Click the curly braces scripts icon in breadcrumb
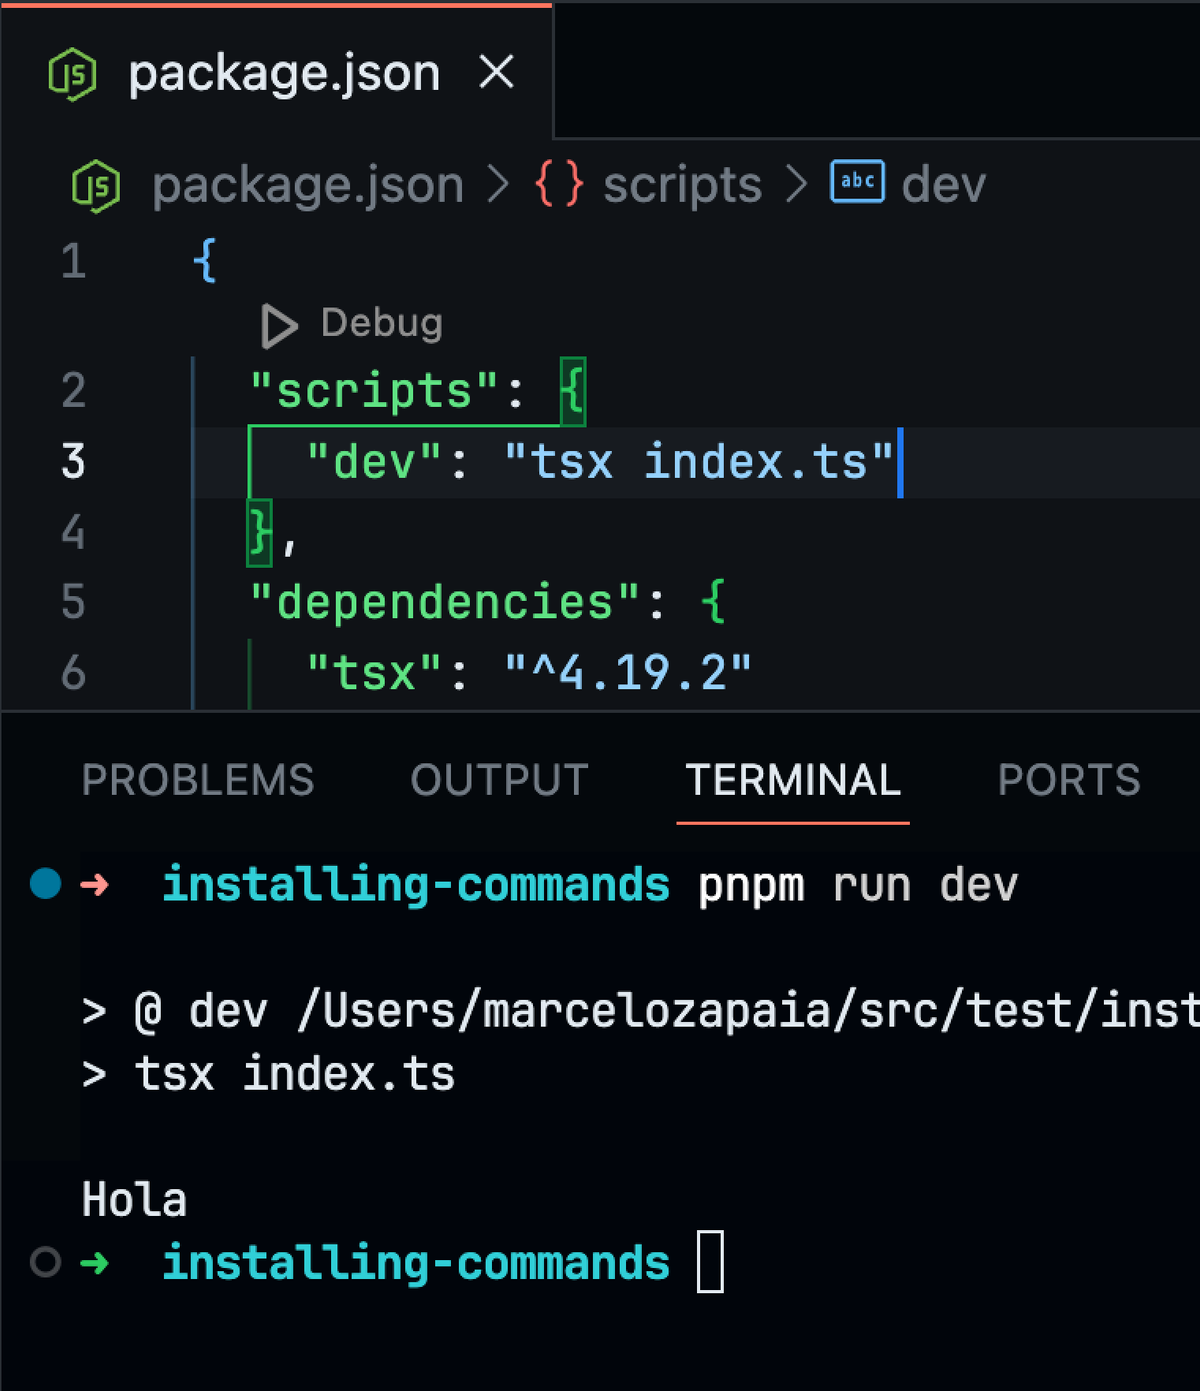 (x=559, y=184)
